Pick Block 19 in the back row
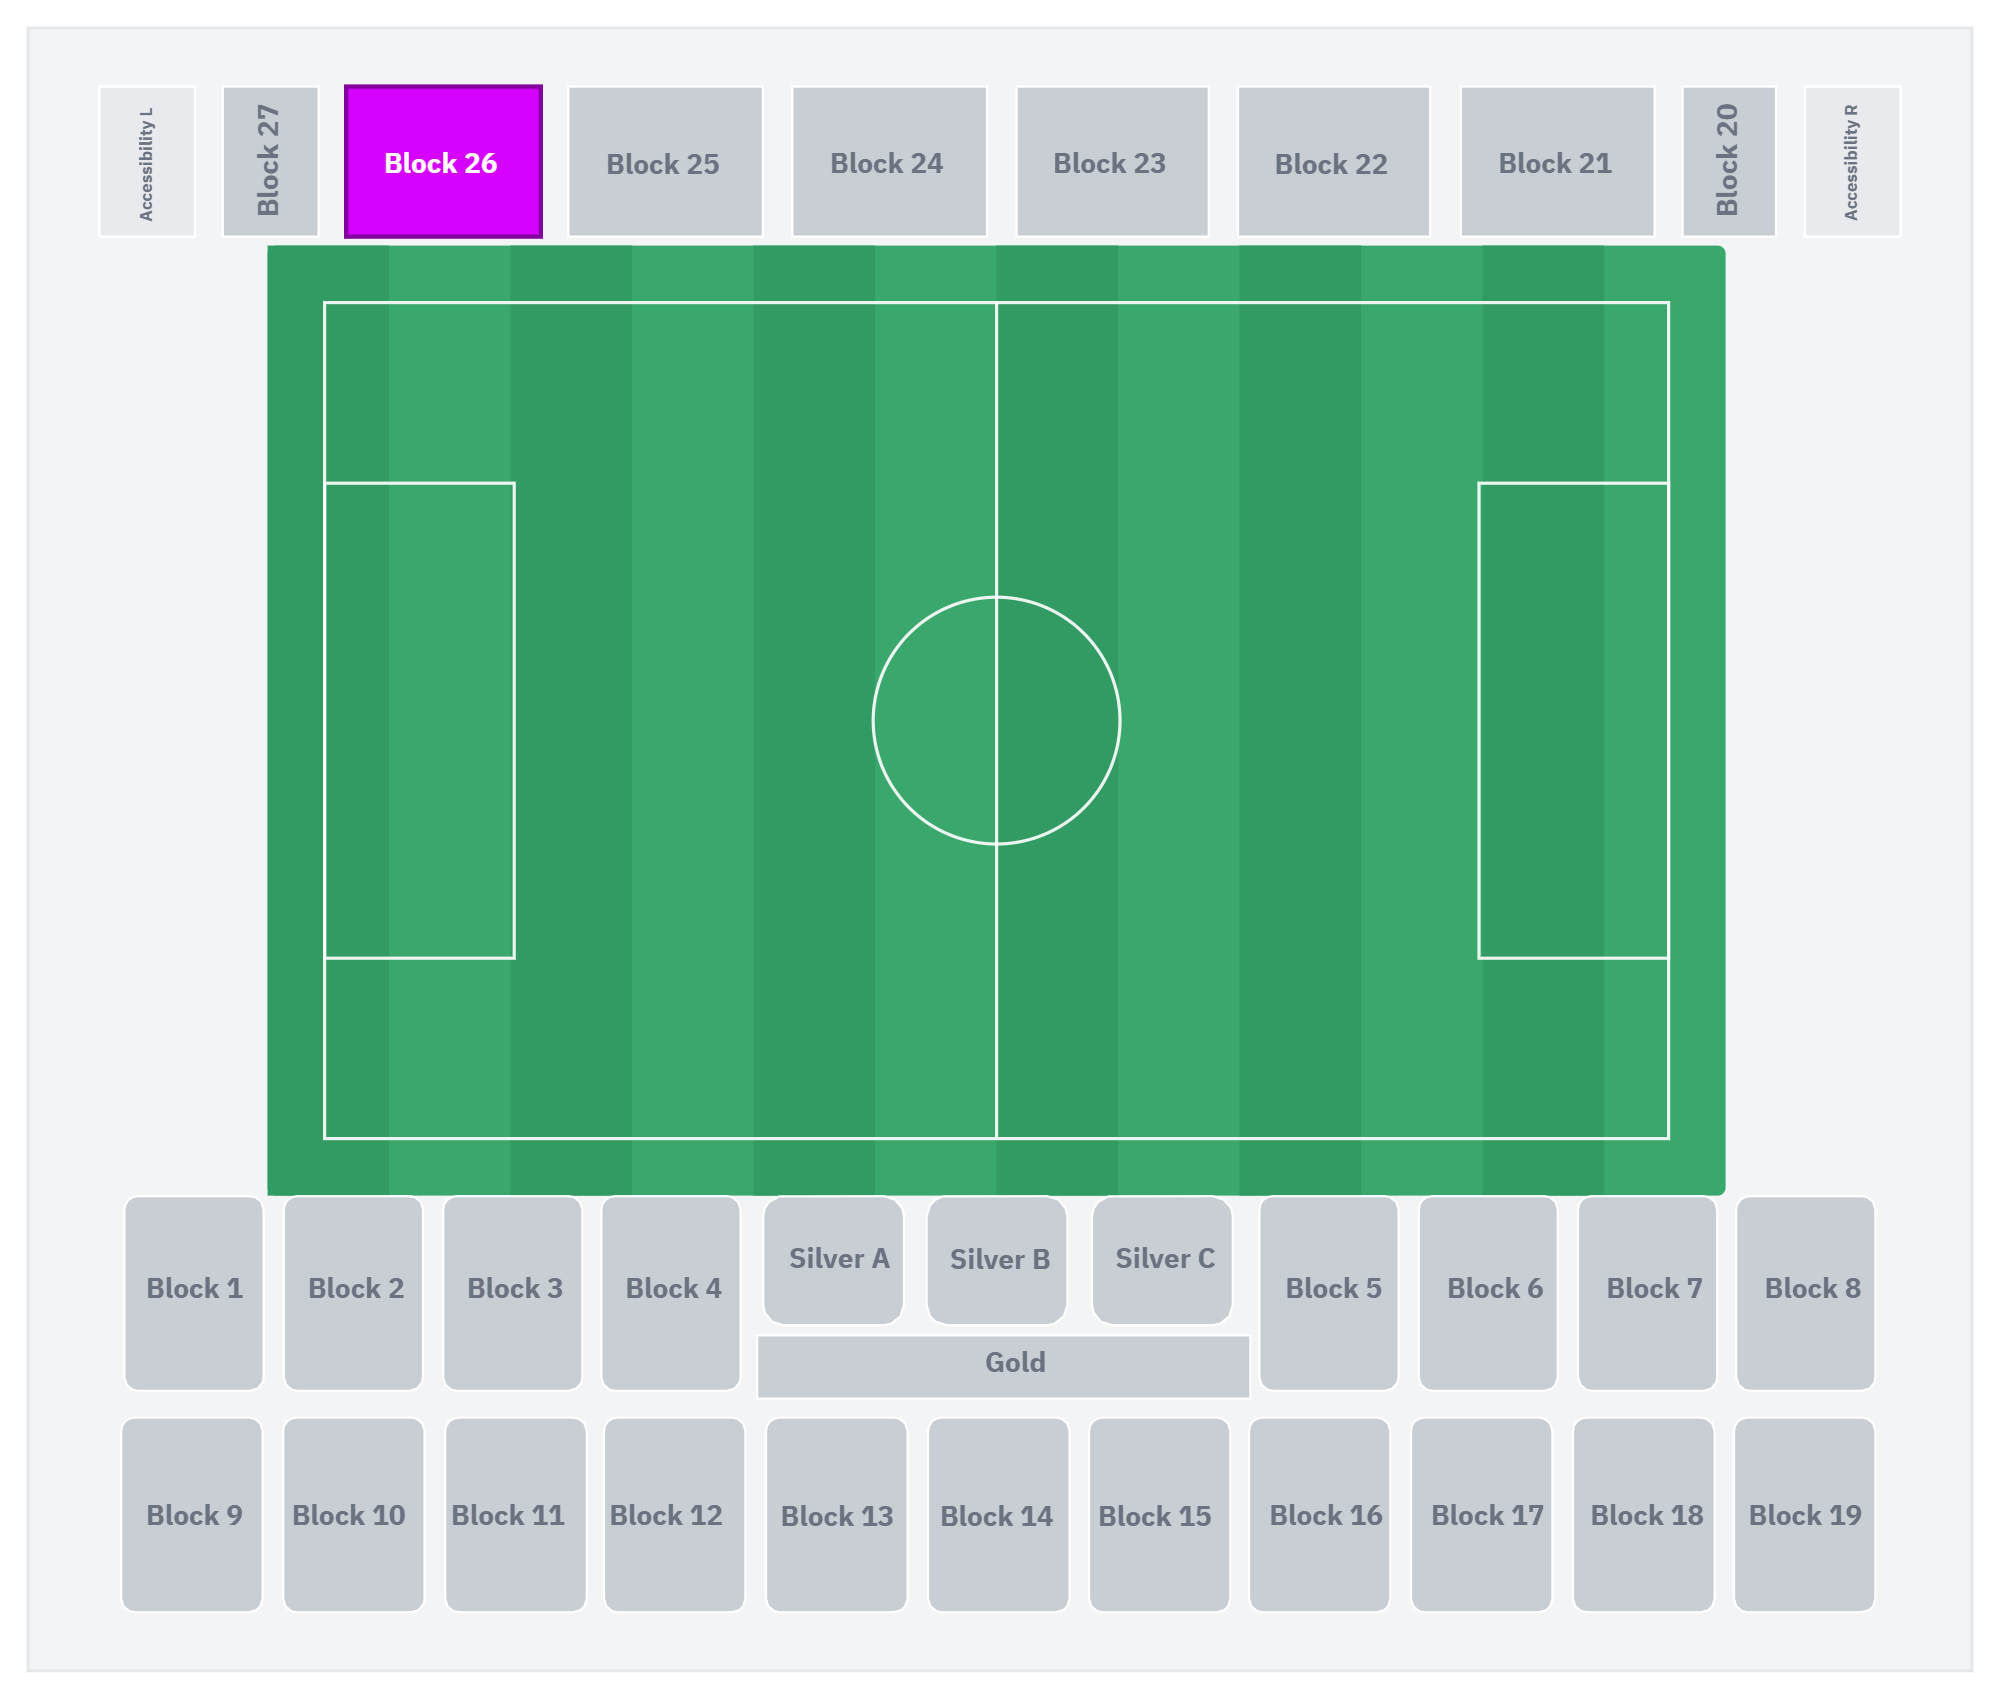Viewport: 2000px width, 1698px height. (x=1804, y=1514)
